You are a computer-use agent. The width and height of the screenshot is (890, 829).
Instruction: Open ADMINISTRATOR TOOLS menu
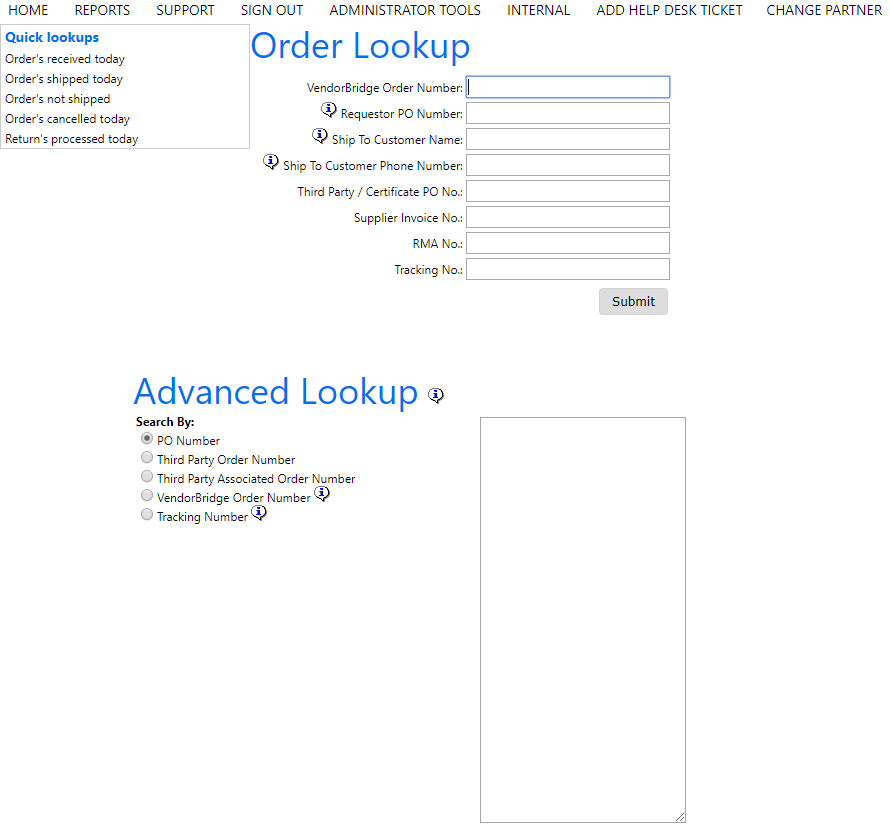click(405, 10)
